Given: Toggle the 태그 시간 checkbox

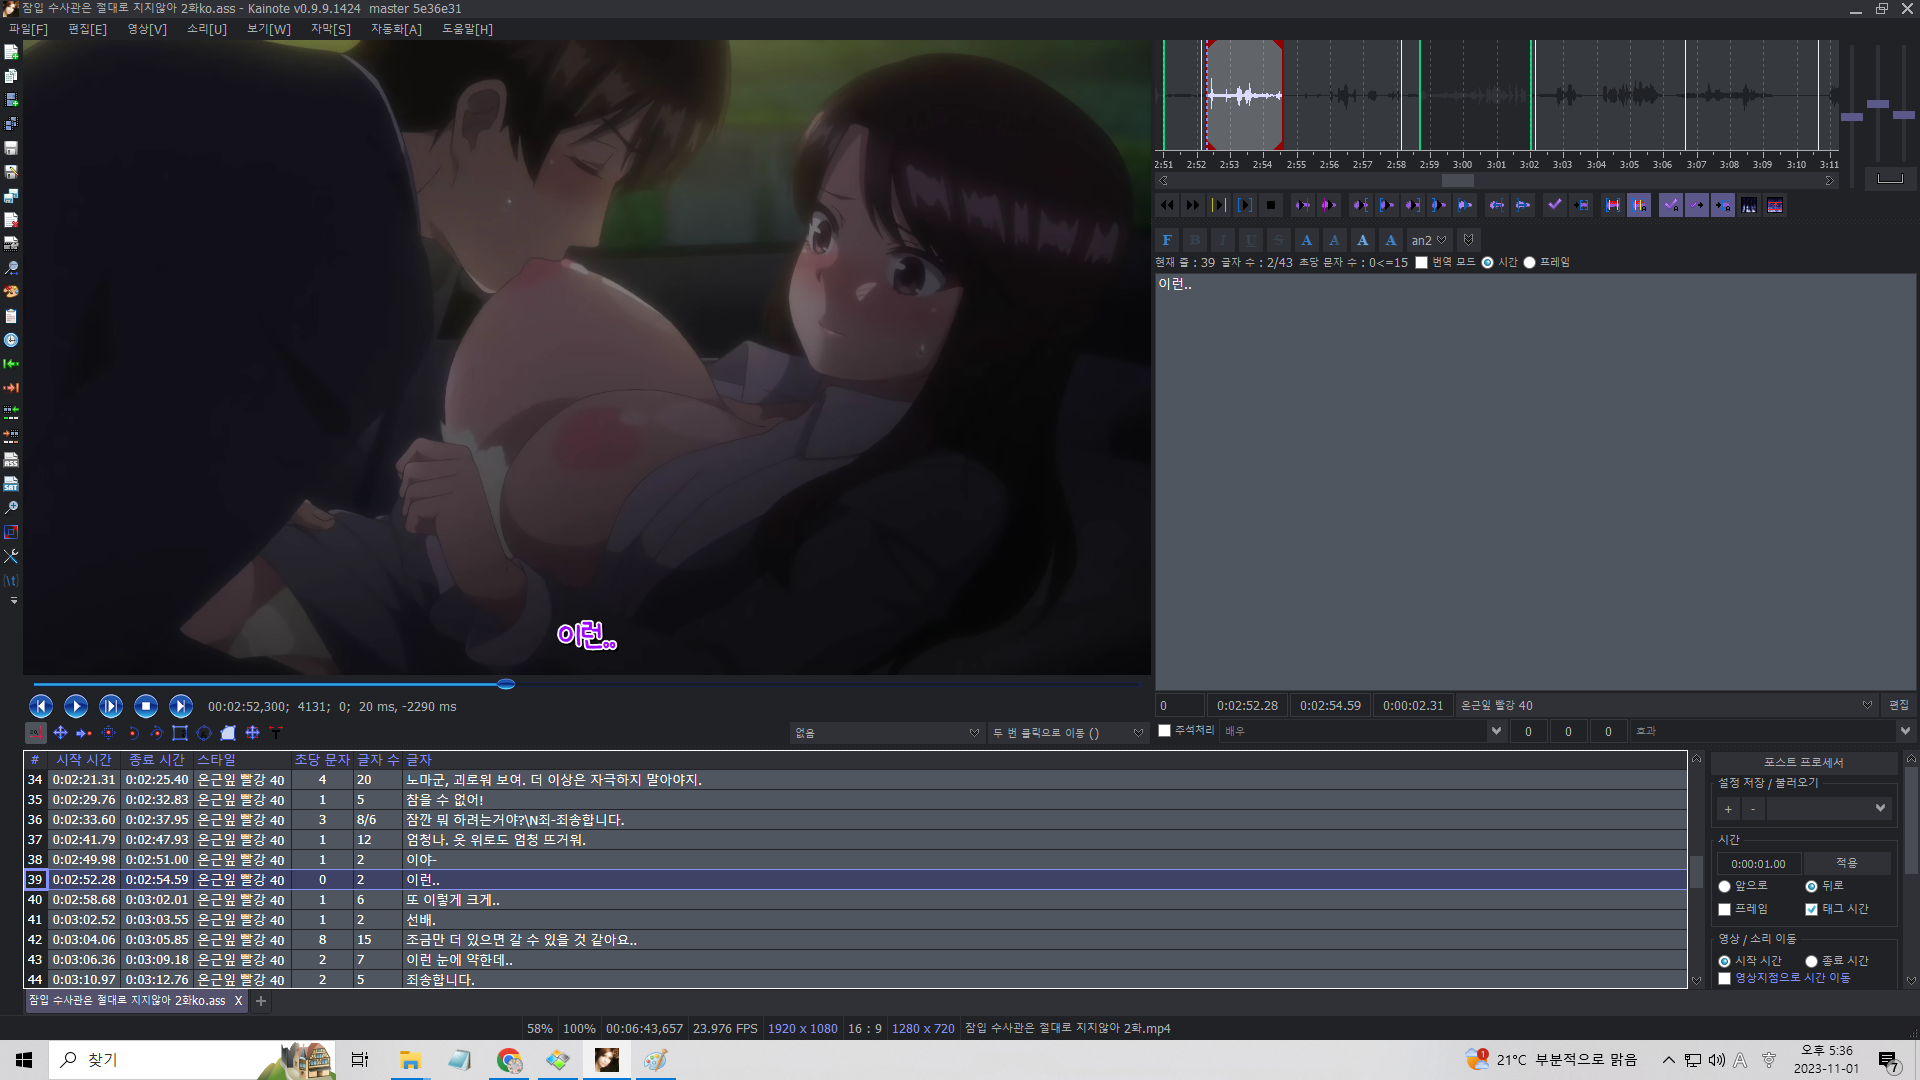Looking at the screenshot, I should point(1811,910).
